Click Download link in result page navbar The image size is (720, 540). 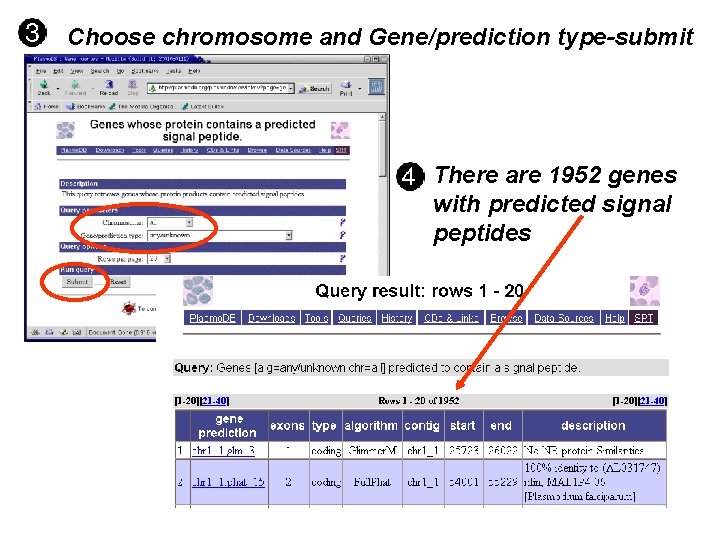pos(271,318)
